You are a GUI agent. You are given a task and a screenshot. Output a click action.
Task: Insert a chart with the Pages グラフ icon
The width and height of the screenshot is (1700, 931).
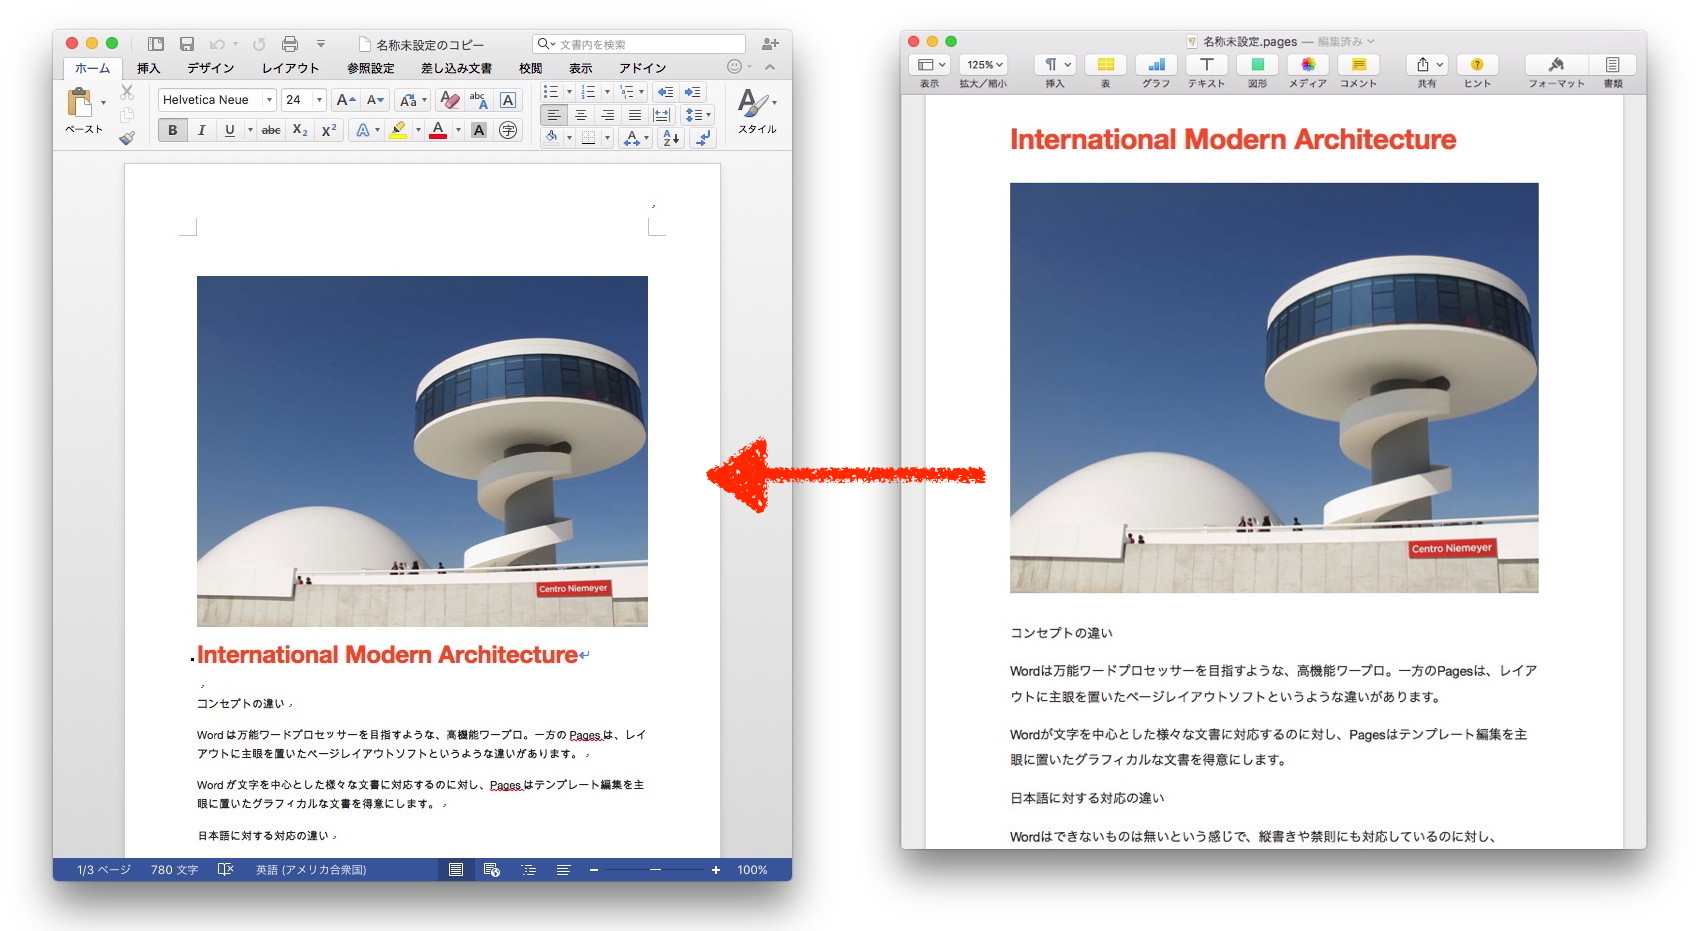[x=1156, y=65]
